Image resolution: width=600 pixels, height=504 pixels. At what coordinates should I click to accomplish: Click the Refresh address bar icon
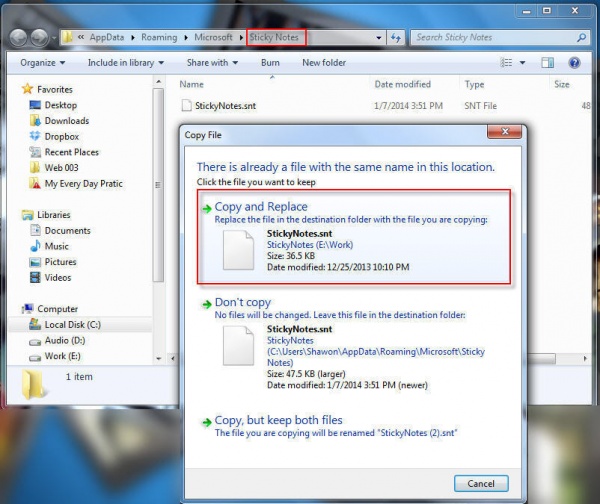pyautogui.click(x=396, y=38)
